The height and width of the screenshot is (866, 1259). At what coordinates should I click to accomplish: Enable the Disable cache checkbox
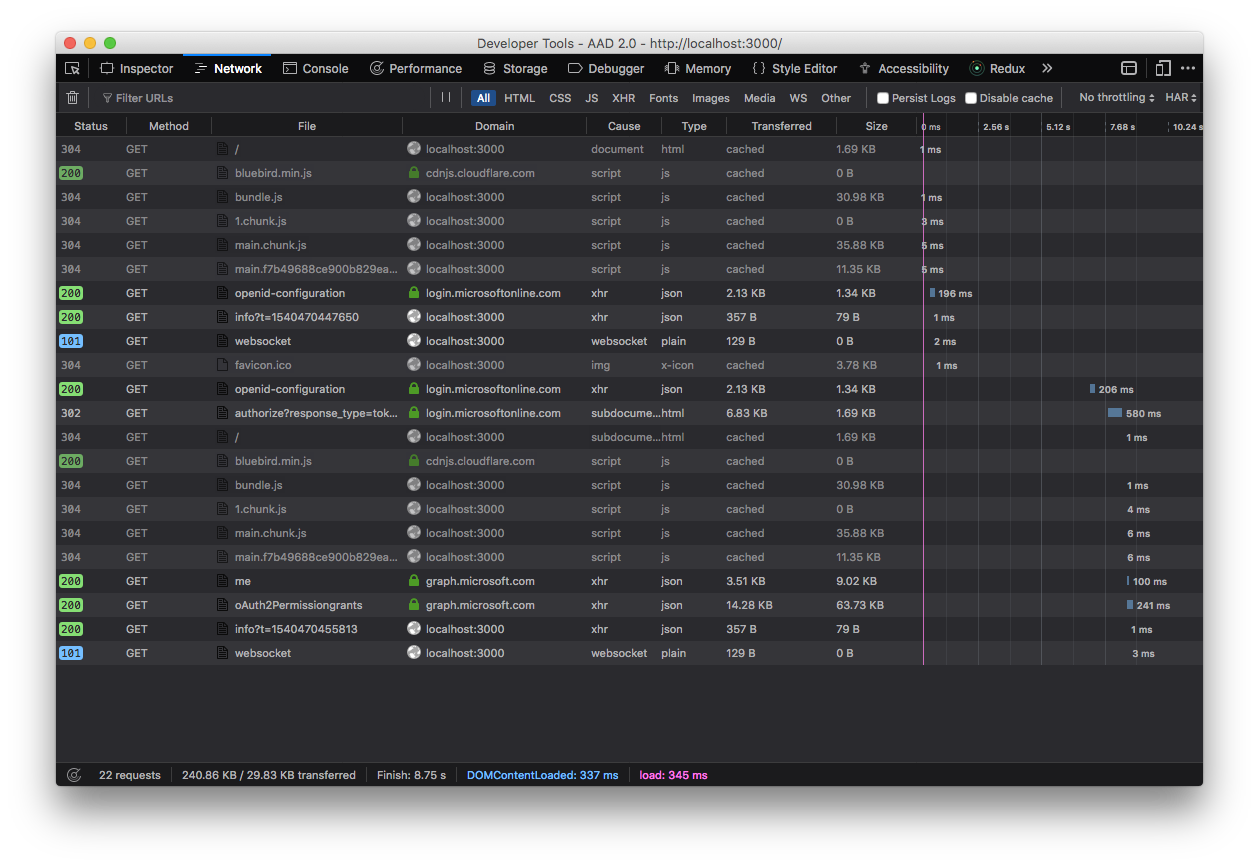click(x=969, y=97)
